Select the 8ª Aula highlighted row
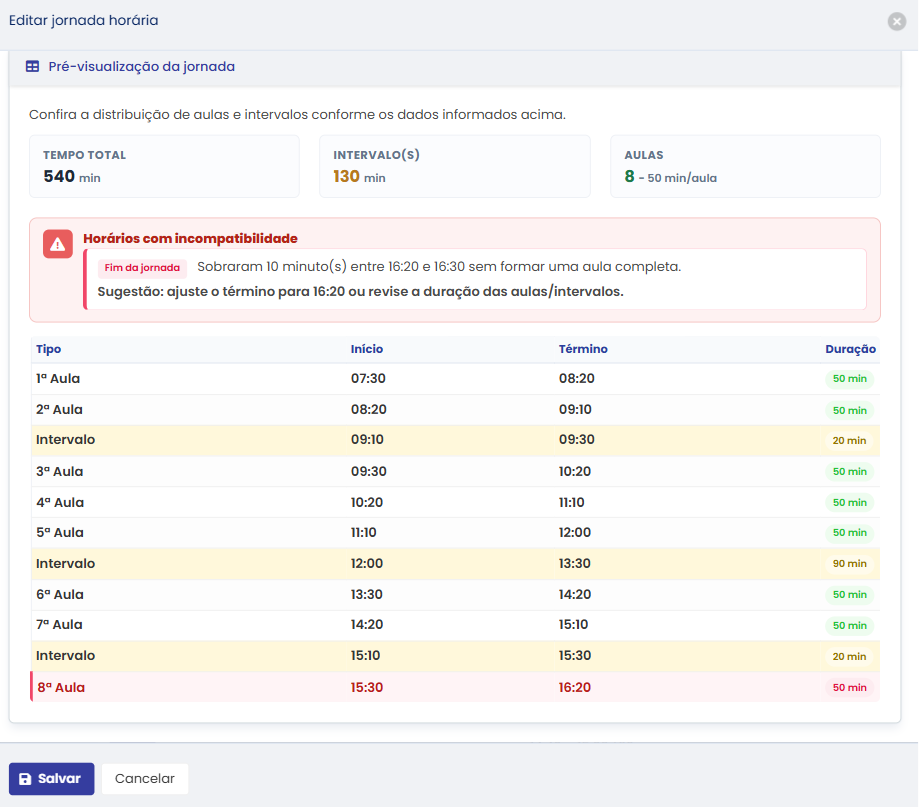 (455, 687)
